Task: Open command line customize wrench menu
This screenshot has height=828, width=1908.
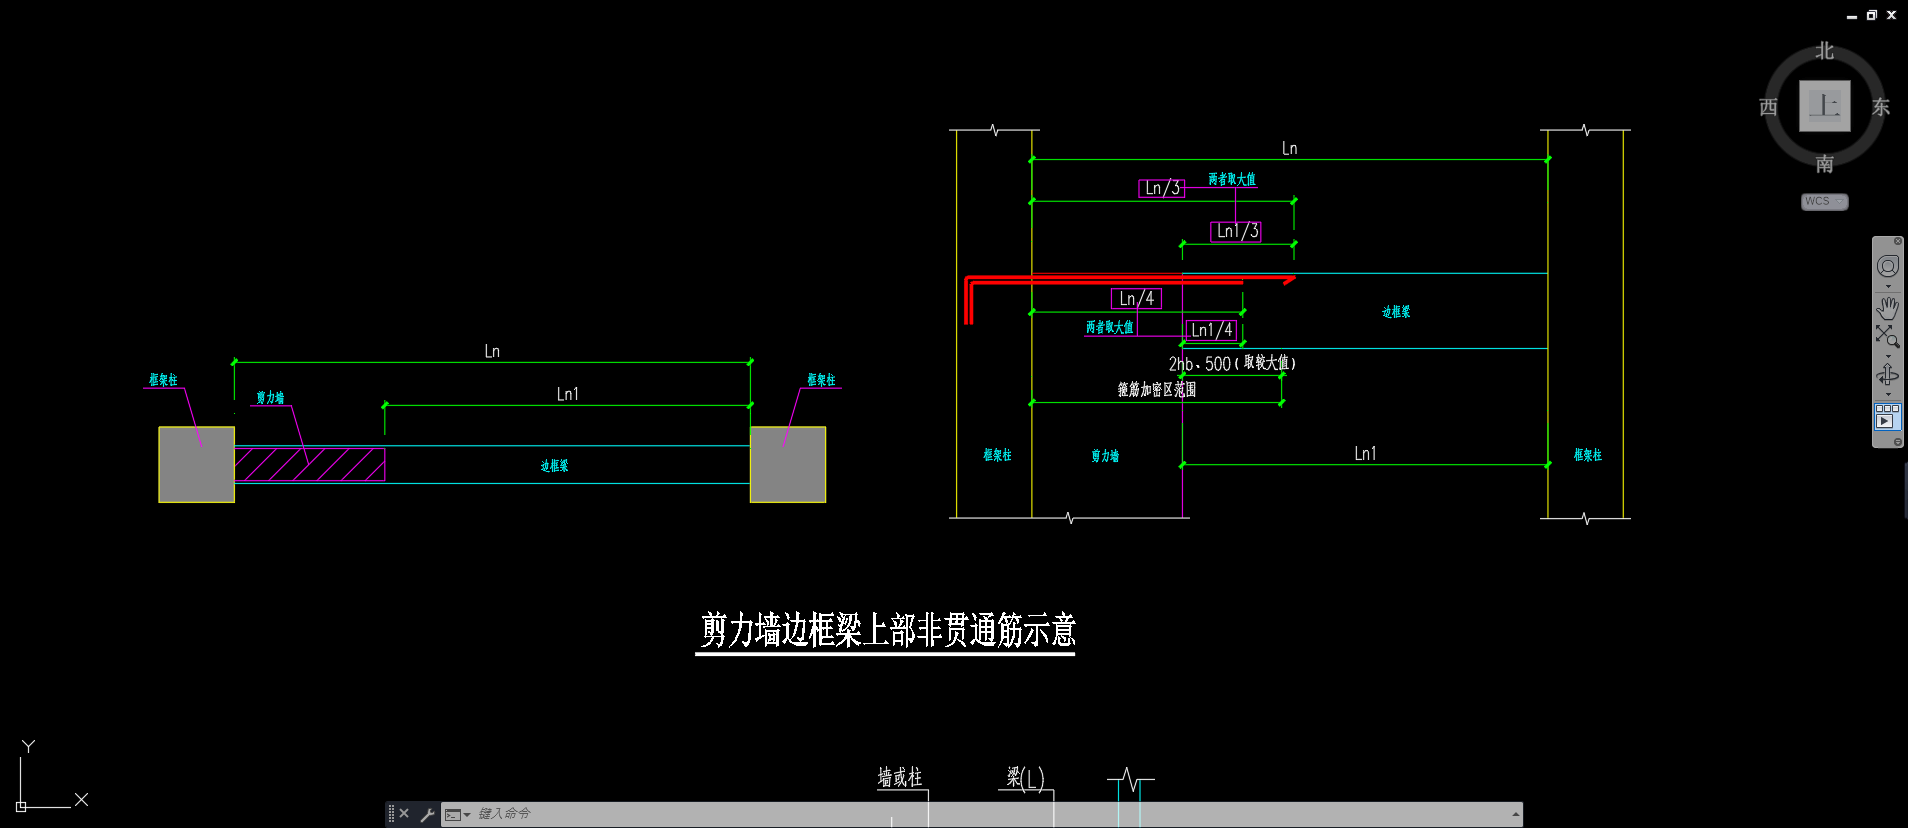Action: (x=427, y=814)
